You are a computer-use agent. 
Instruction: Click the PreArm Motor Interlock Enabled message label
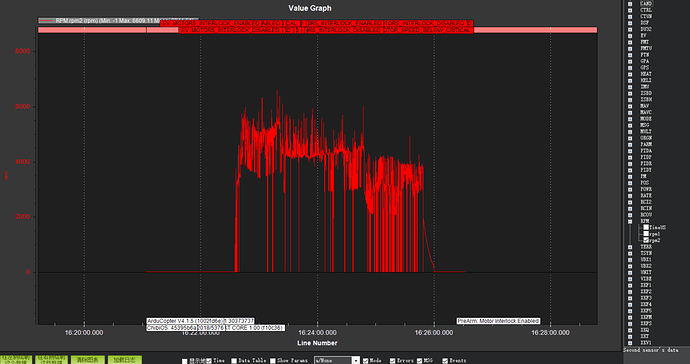(x=498, y=321)
